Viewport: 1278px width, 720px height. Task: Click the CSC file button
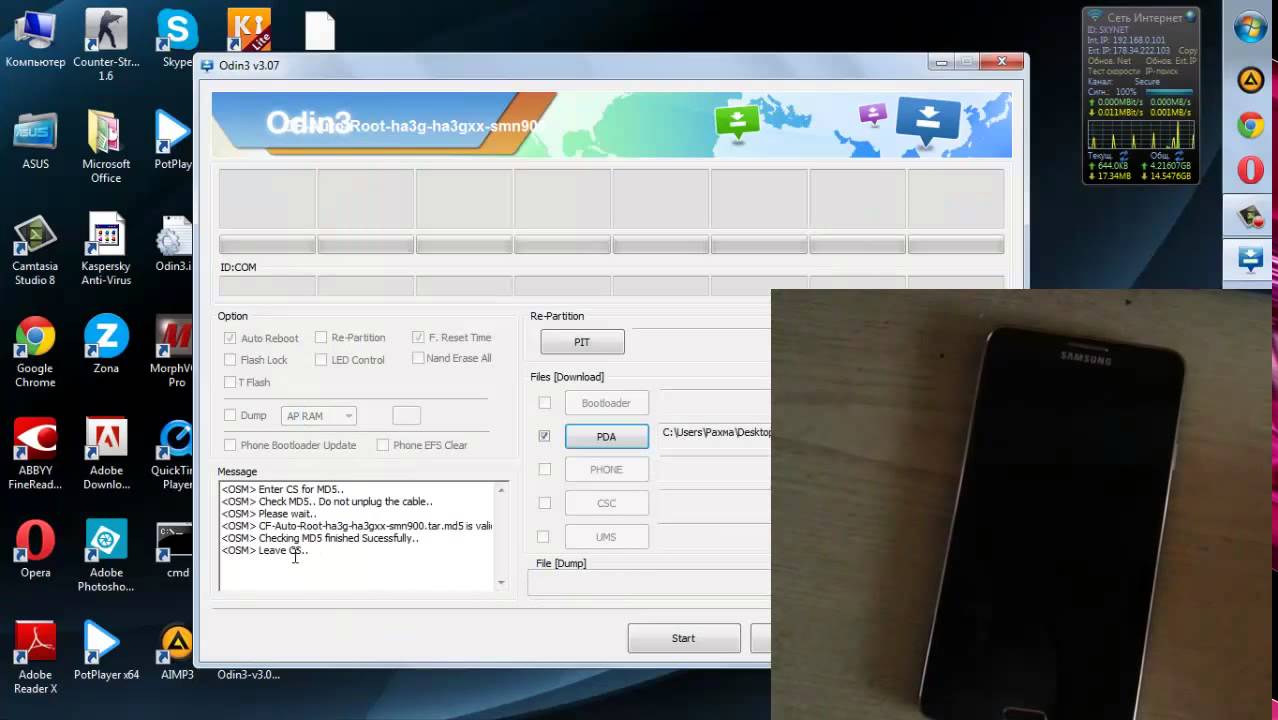[606, 503]
